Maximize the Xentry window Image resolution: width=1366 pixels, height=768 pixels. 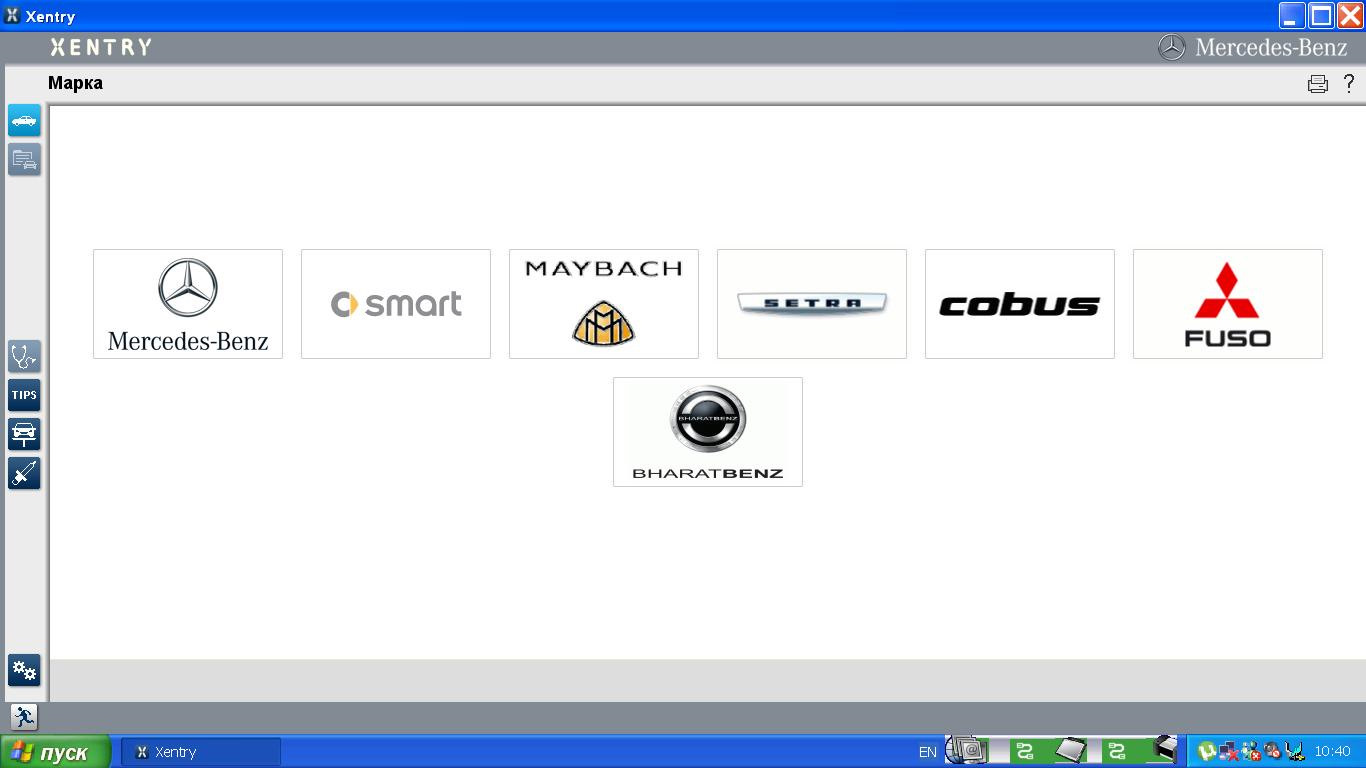point(1321,15)
